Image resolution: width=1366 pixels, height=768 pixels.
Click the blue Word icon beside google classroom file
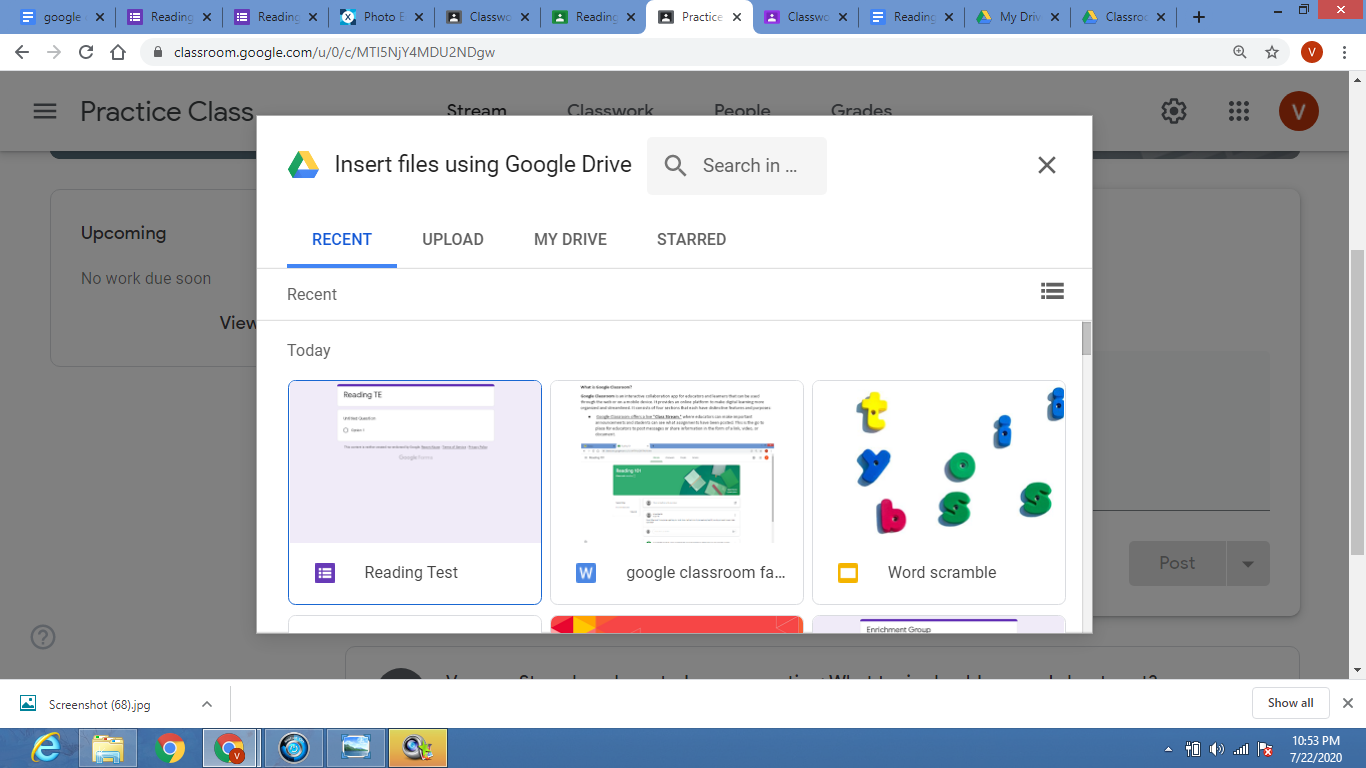pos(586,573)
